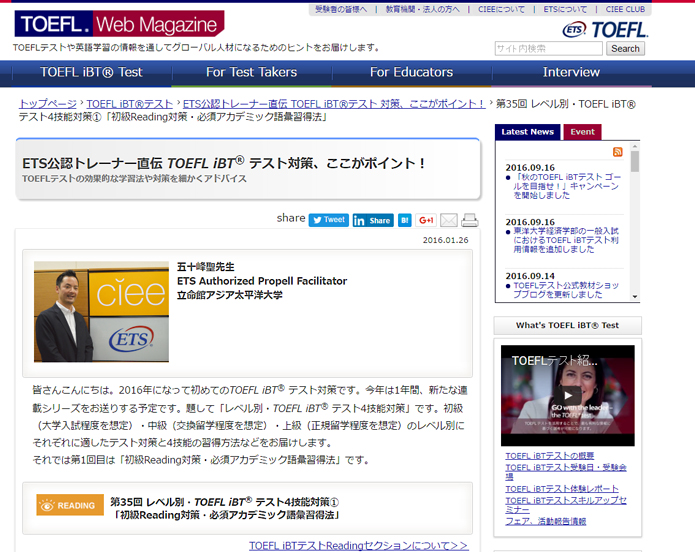Play the TOEFL test introduction video
Viewport: 695px width, 552px height.
(x=567, y=395)
